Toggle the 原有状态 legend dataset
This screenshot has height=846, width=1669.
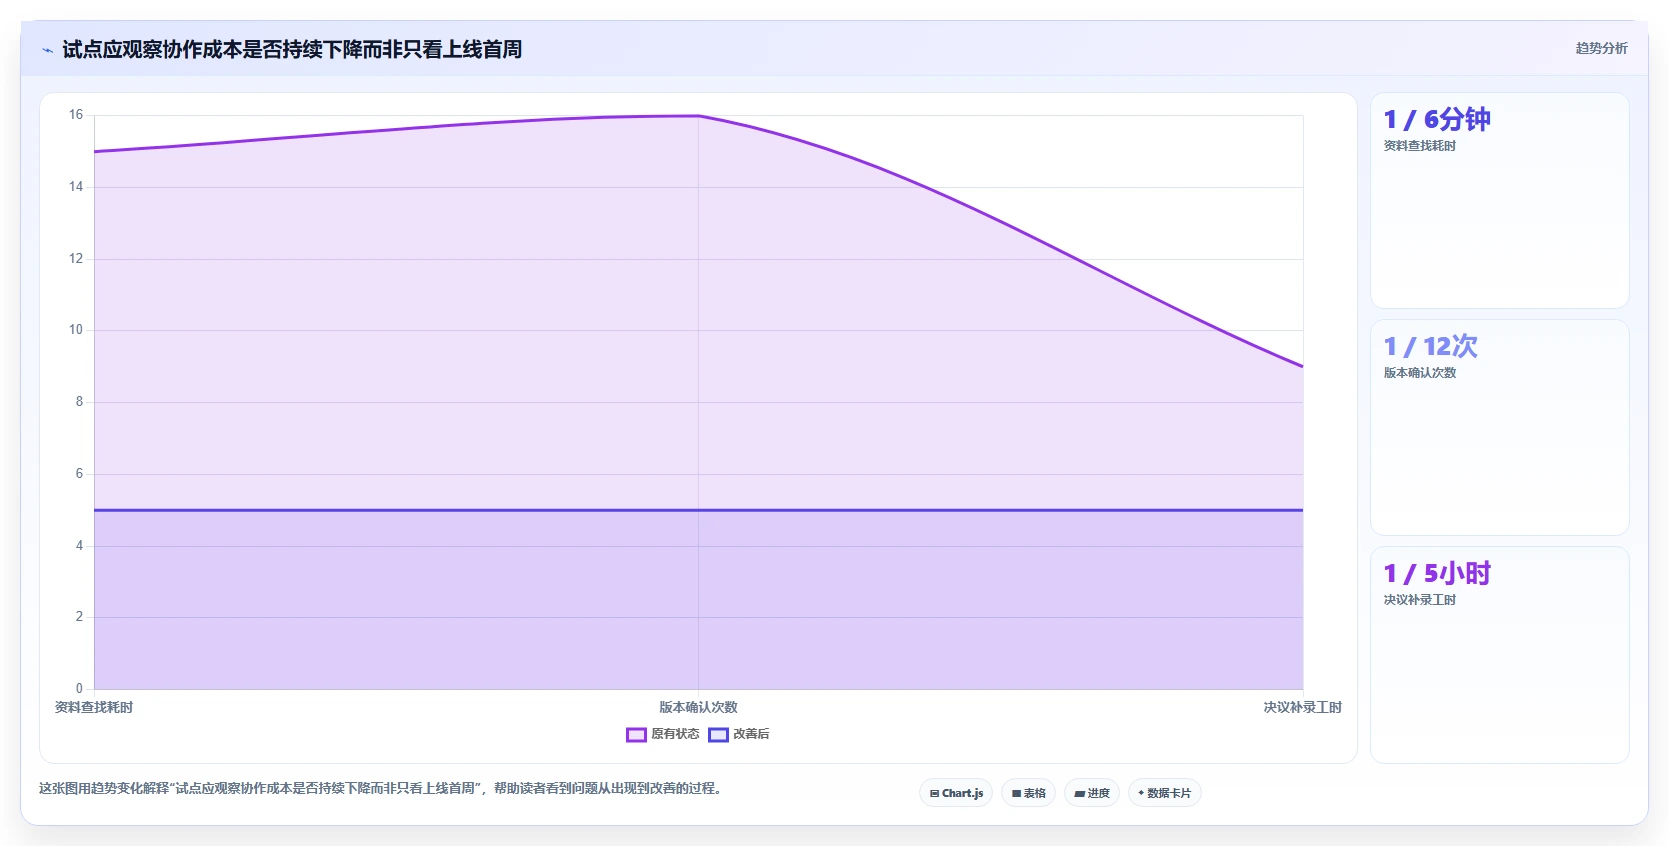(662, 734)
